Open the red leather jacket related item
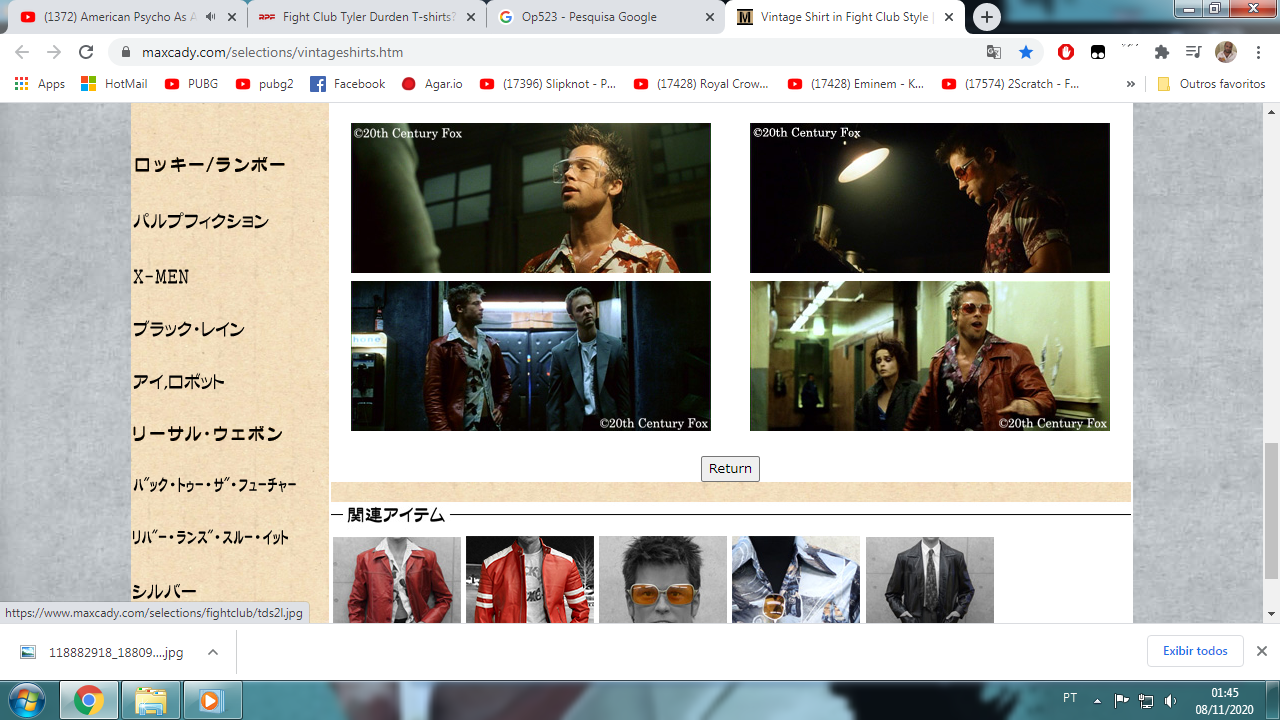 point(397,580)
